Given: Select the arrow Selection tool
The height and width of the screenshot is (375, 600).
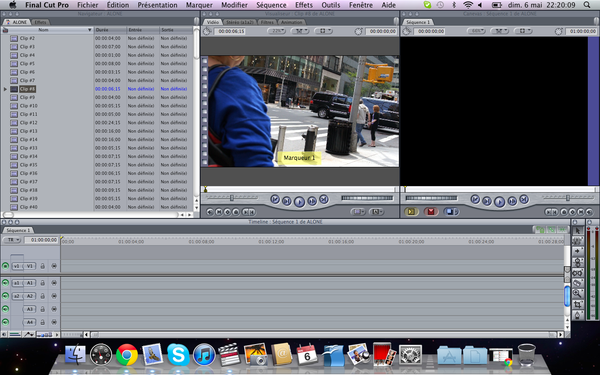Looking at the screenshot, I should pos(577,230).
